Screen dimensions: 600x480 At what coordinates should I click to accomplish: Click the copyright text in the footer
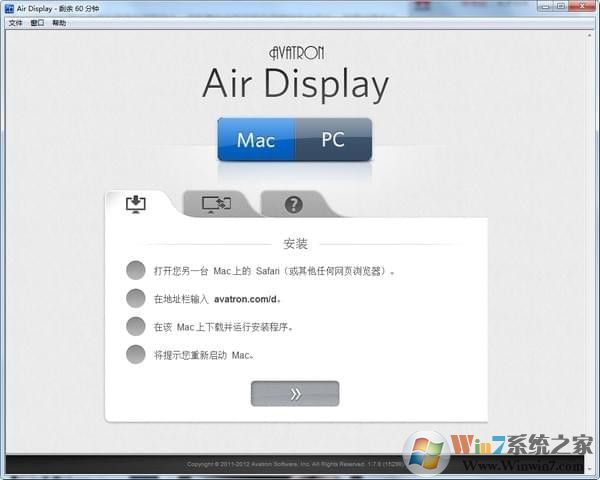tap(295, 464)
